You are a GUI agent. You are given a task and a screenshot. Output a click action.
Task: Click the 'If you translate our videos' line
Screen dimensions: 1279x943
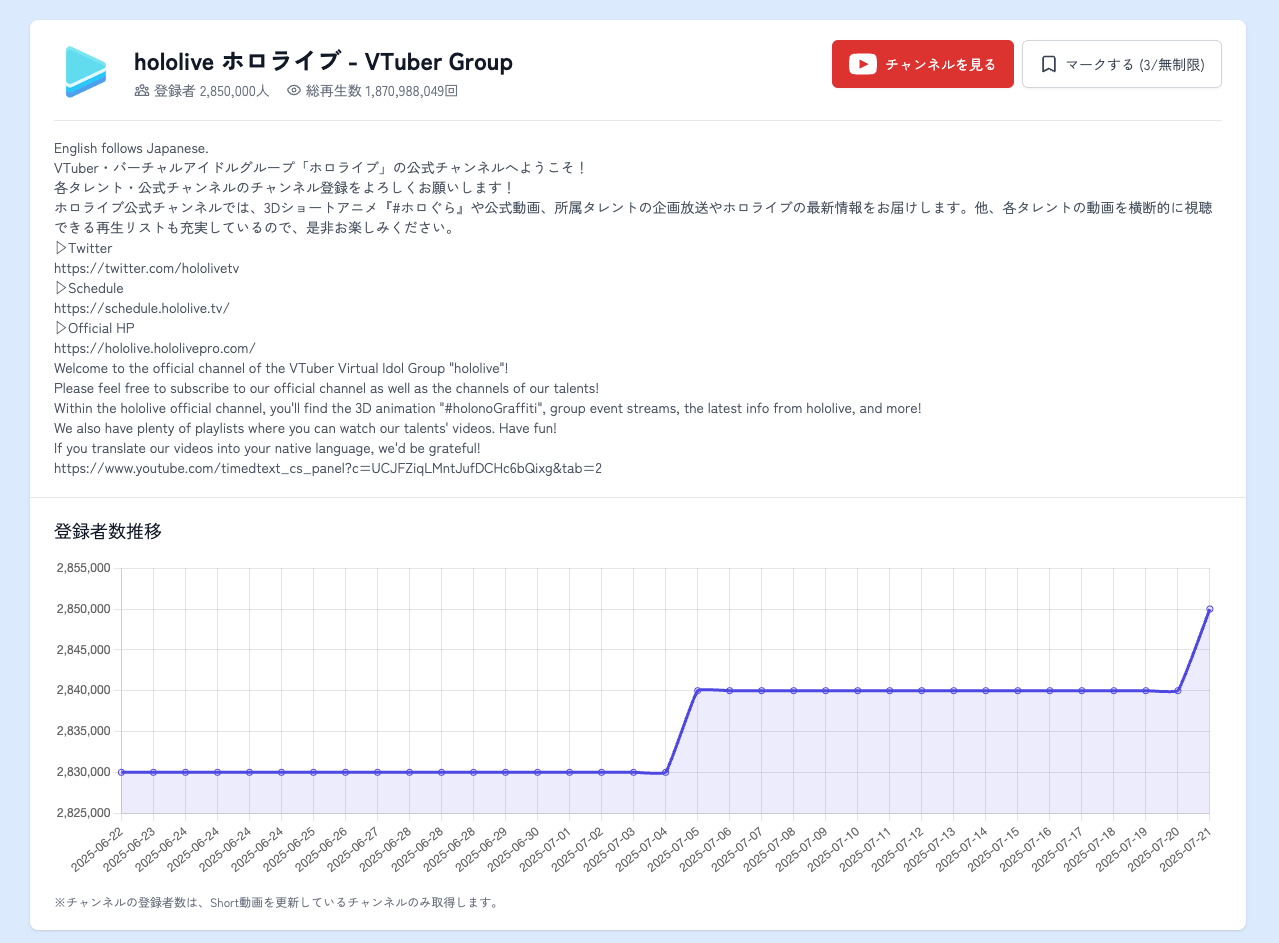point(267,448)
